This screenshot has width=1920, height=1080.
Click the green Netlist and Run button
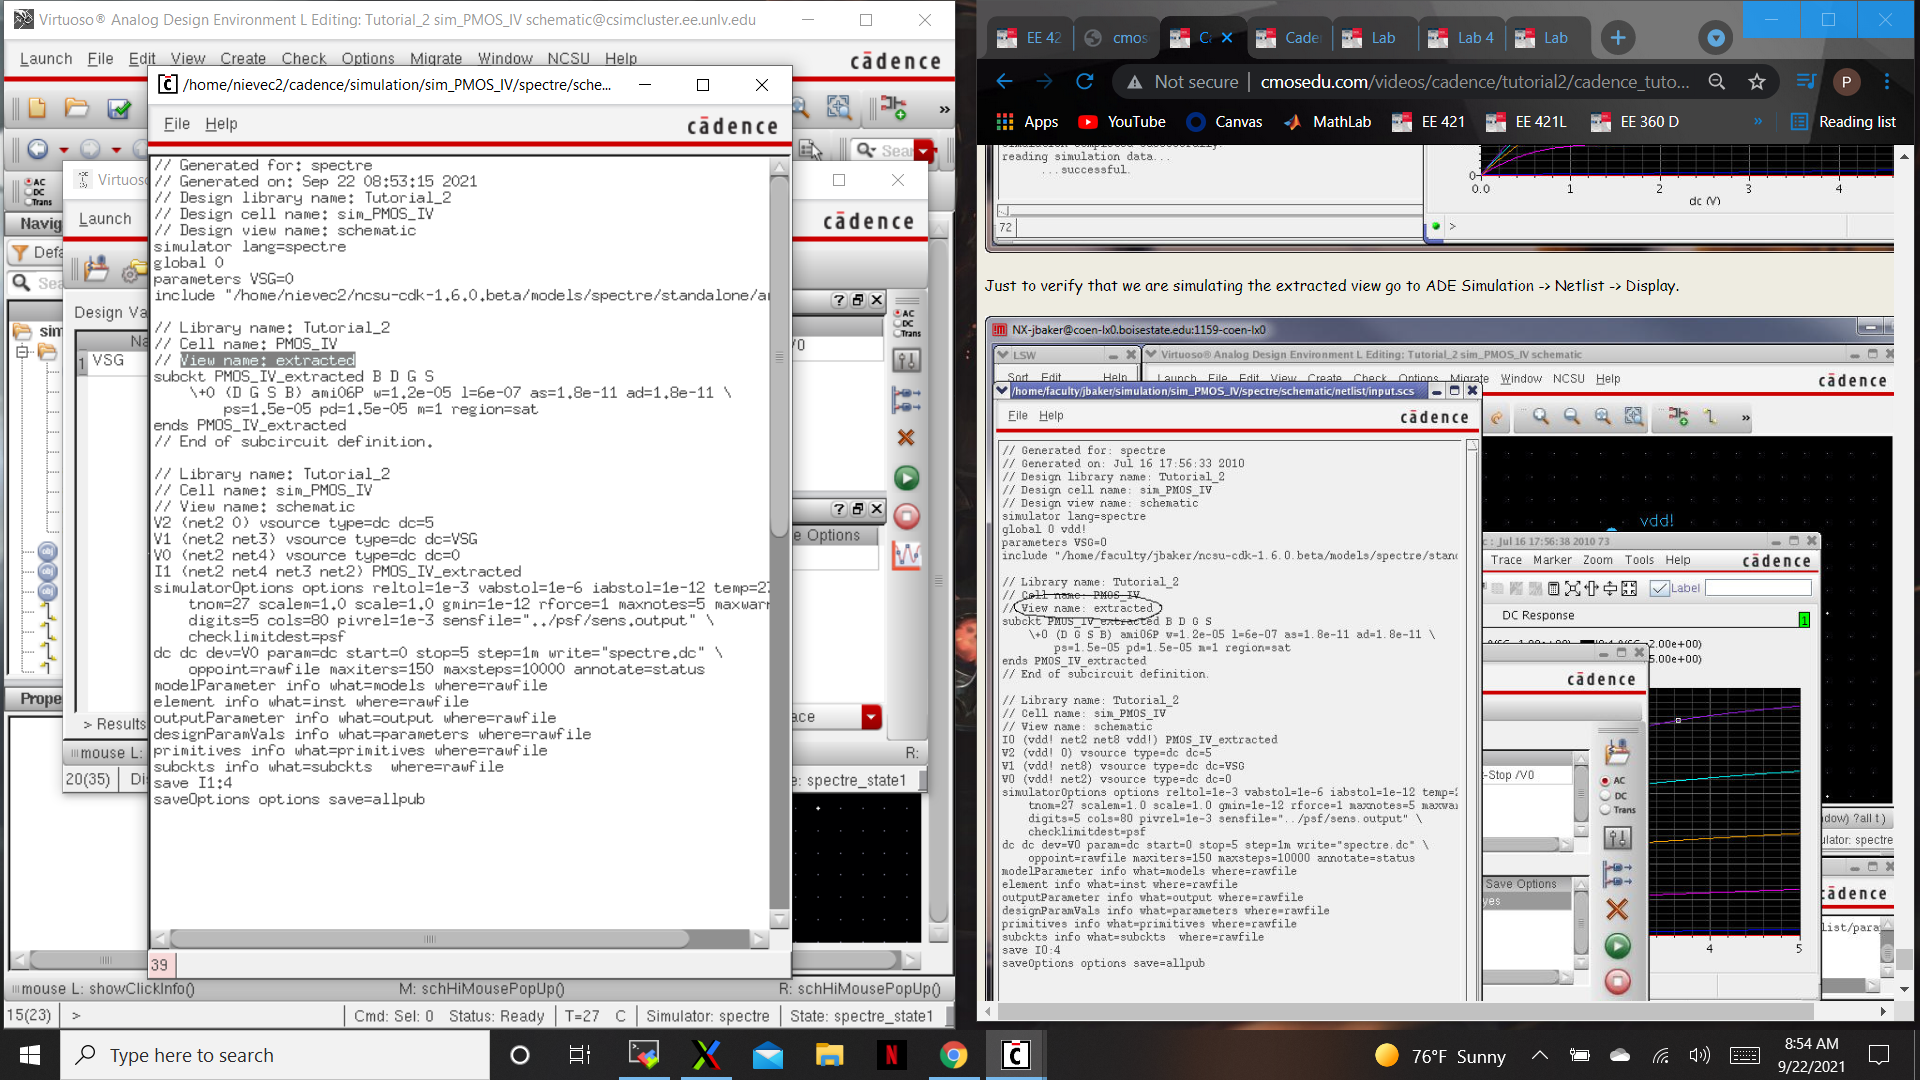pyautogui.click(x=906, y=478)
